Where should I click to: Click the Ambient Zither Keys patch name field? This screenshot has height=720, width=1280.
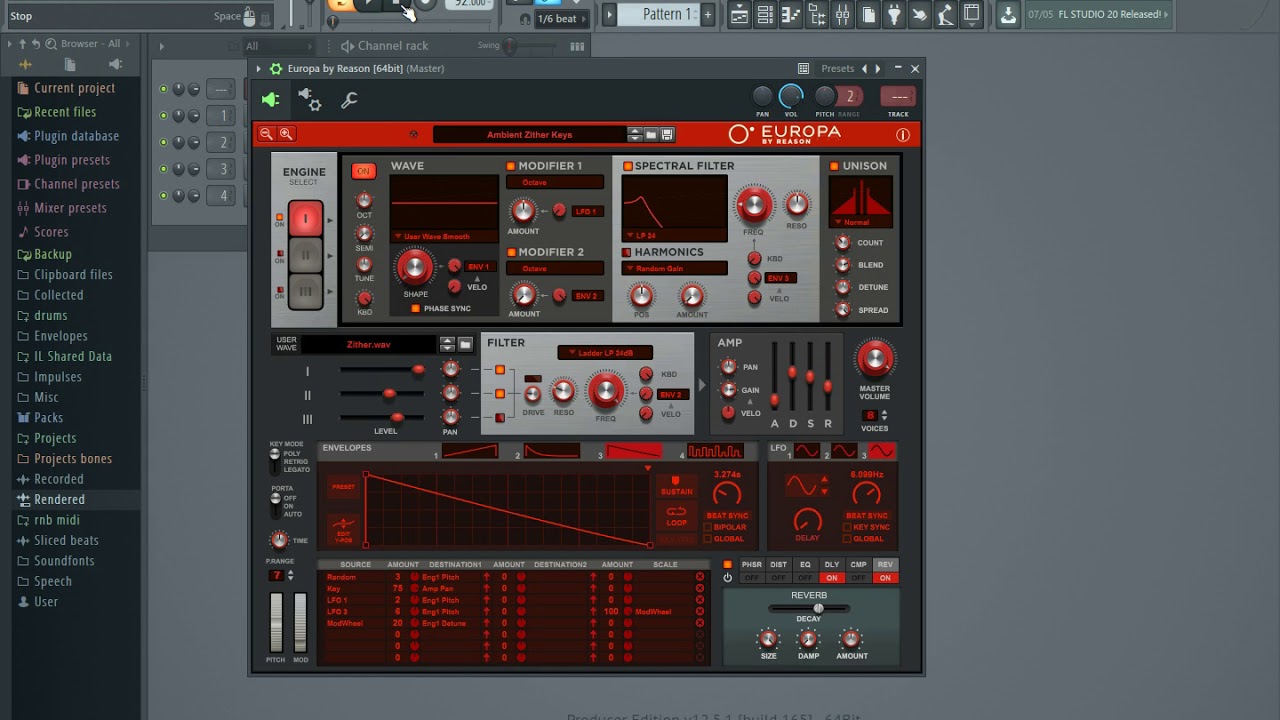[x=530, y=135]
